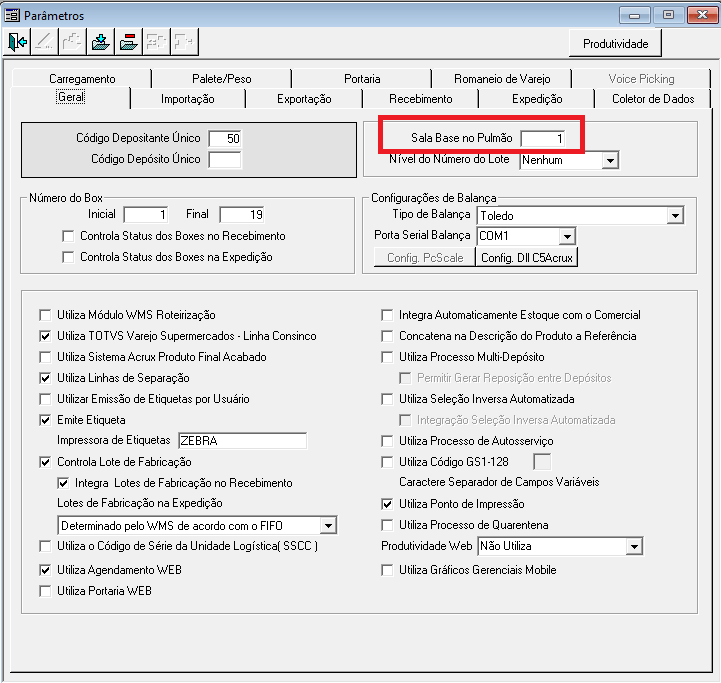This screenshot has height=683, width=721.
Task: Click the Parâmetros window title icon
Action: tap(12, 15)
